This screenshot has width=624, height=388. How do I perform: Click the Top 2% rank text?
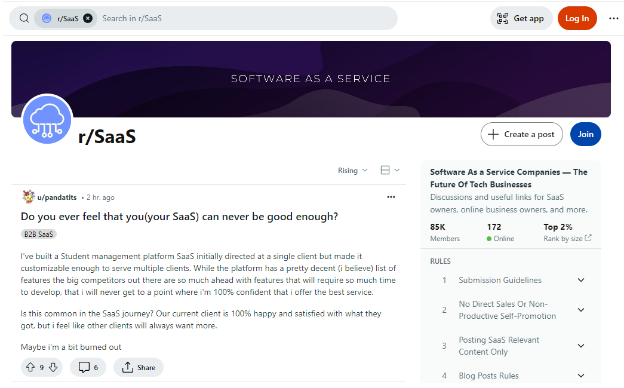[x=558, y=227]
